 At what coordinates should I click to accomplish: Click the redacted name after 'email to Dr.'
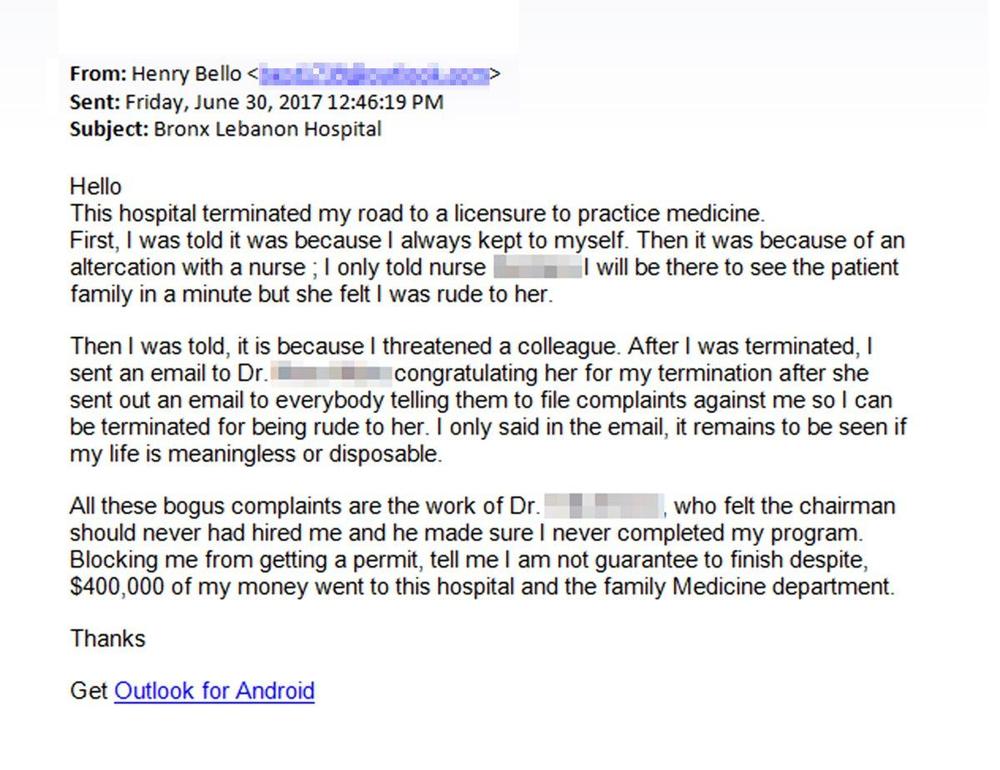click(331, 374)
